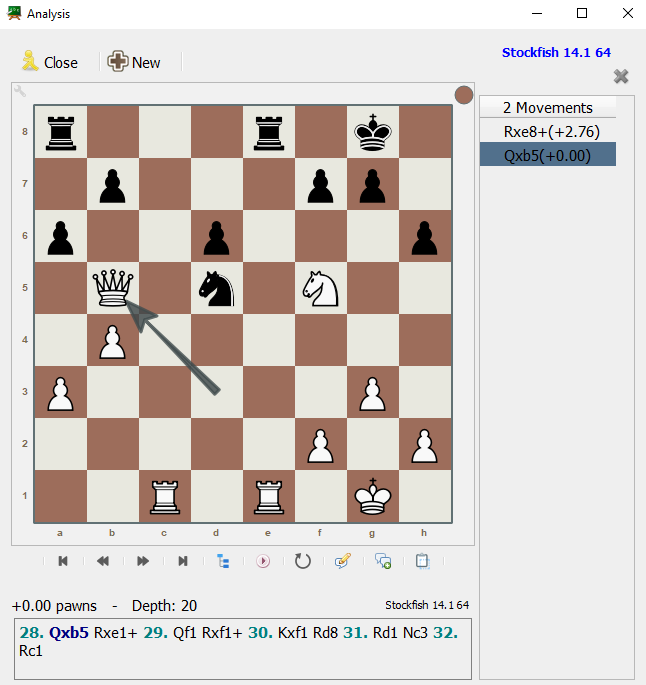This screenshot has width=646, height=685.
Task: Click move Rd8 in the variation
Action: 325,633
